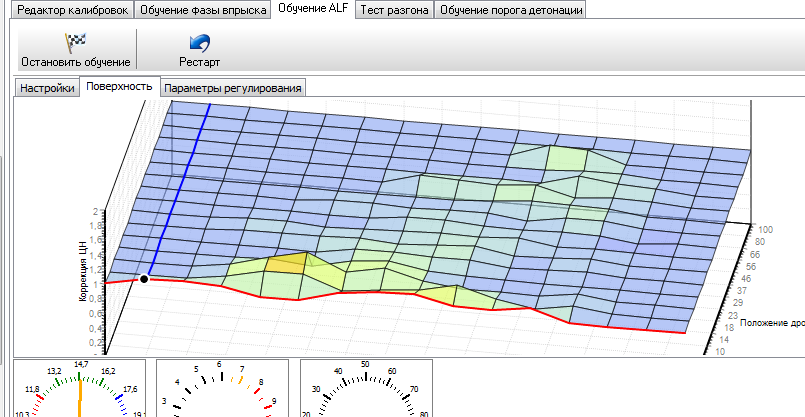Click the middle gauge with 6 at top
This screenshot has height=417, width=805.
(222, 390)
